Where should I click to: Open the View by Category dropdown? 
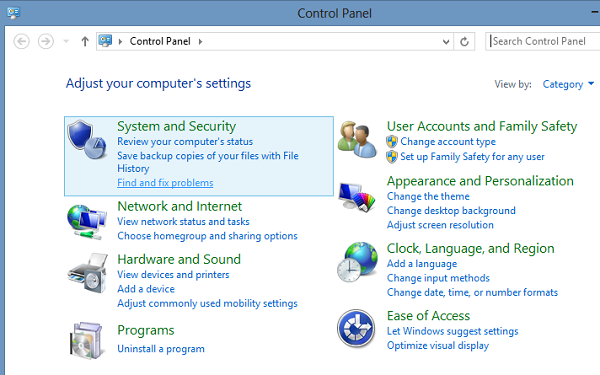click(568, 84)
